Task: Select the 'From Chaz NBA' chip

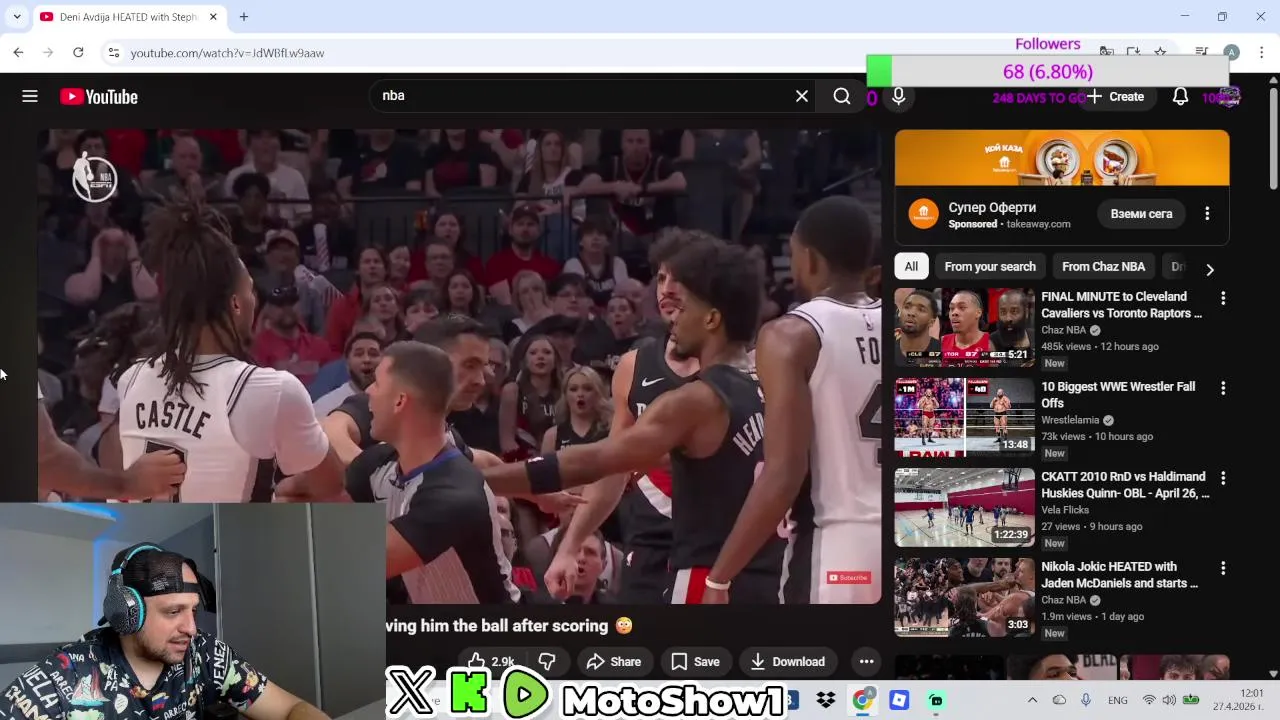Action: [x=1103, y=267]
